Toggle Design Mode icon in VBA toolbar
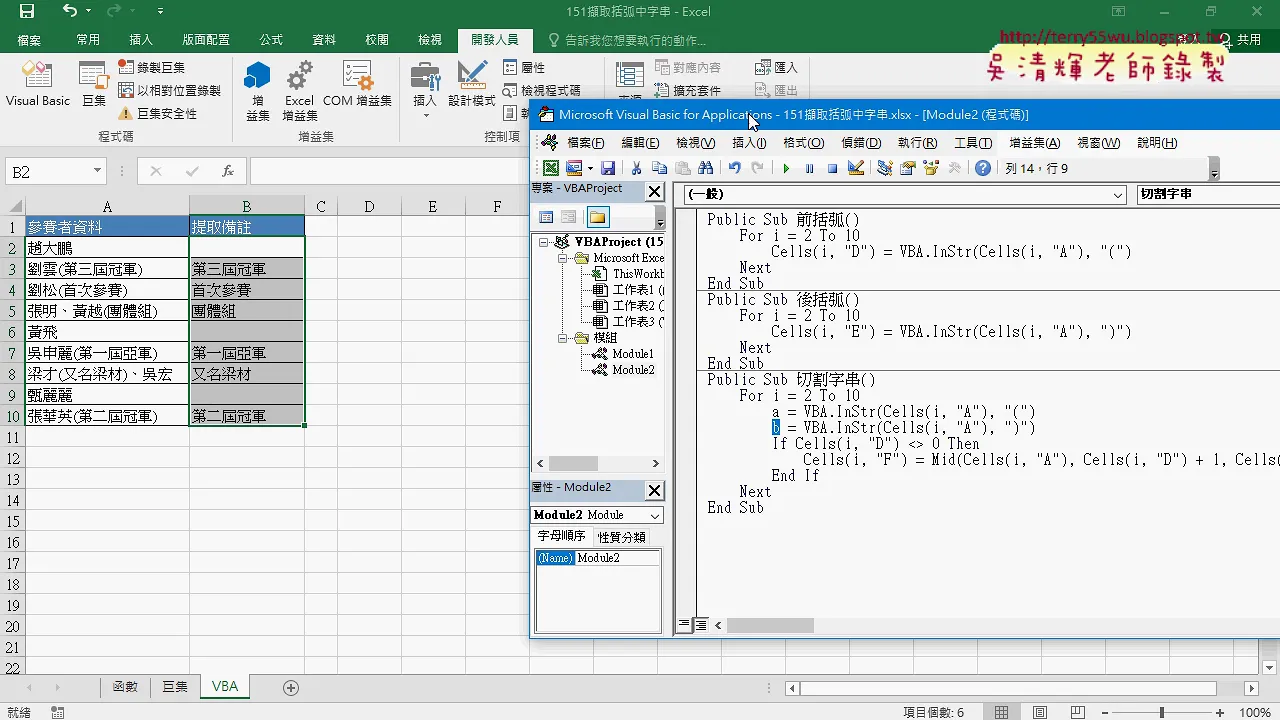1280x720 pixels. click(856, 168)
